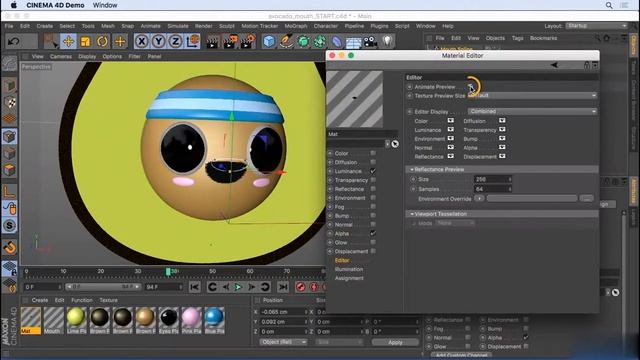640x360 pixels.
Task: Click the material preview thumbnail
Action: tap(355, 99)
